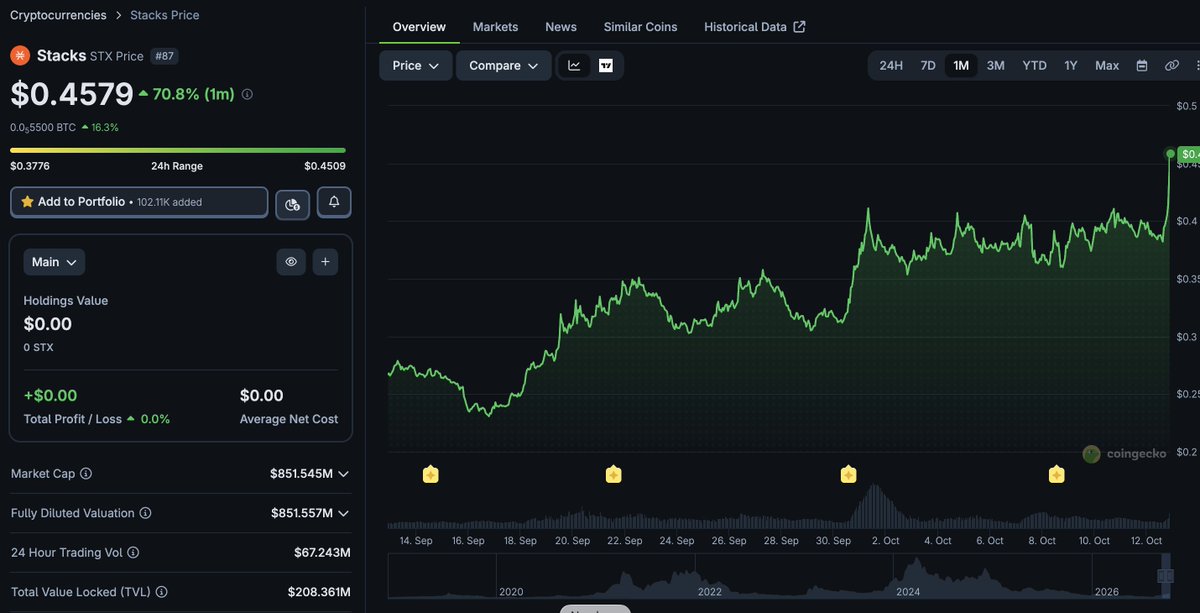Viewport: 1200px width, 613px height.
Task: Click the $67.243M trading volume value
Action: (x=322, y=553)
